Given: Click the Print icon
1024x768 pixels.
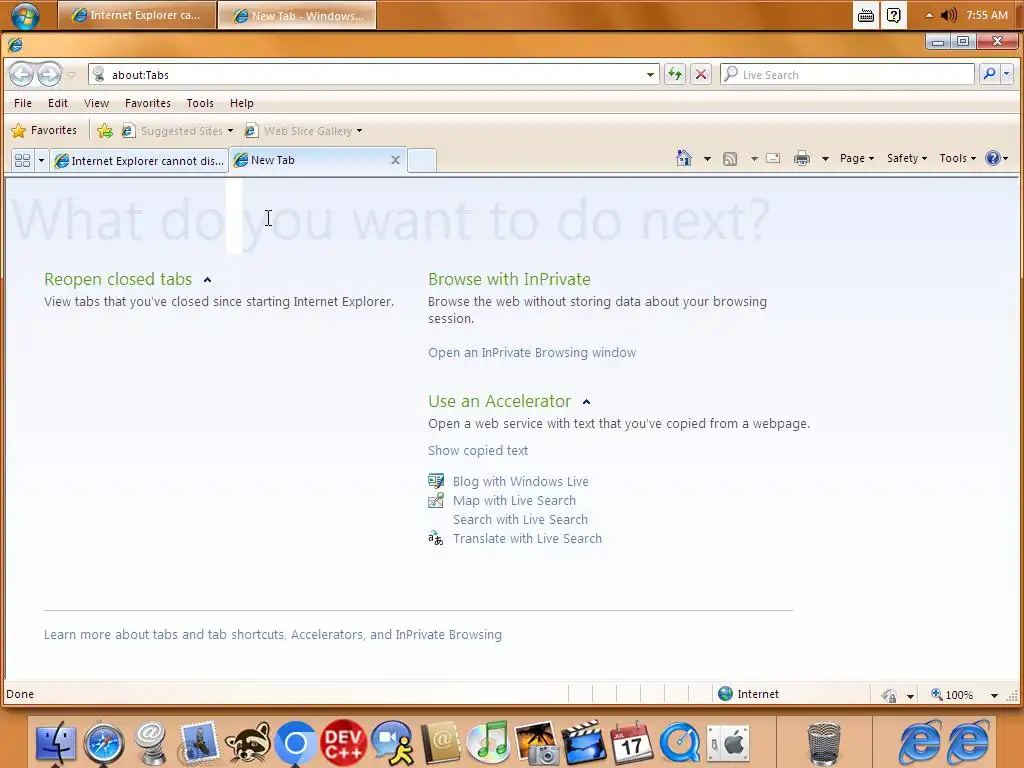Looking at the screenshot, I should coord(802,158).
